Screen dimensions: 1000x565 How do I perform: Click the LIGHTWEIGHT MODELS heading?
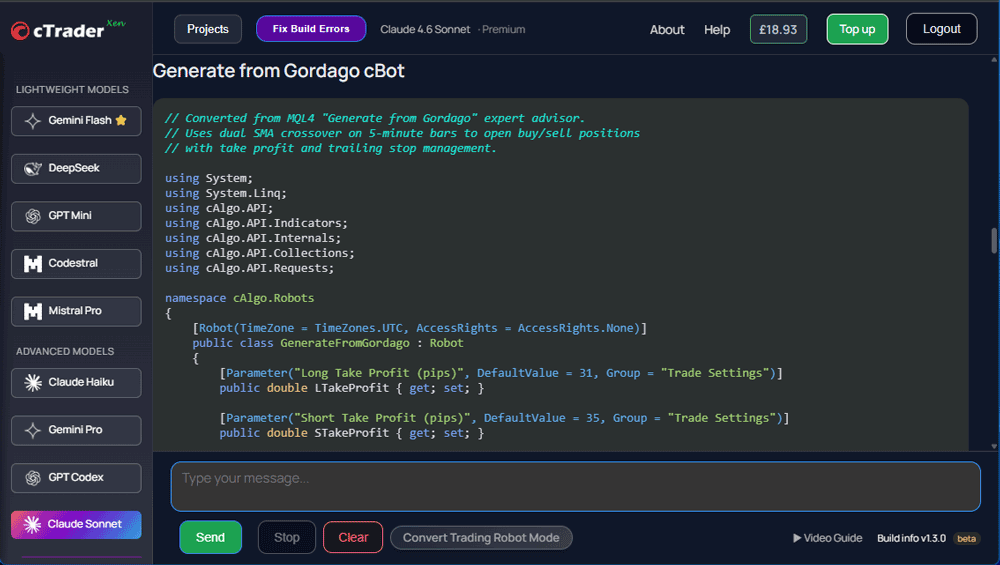[x=72, y=90]
